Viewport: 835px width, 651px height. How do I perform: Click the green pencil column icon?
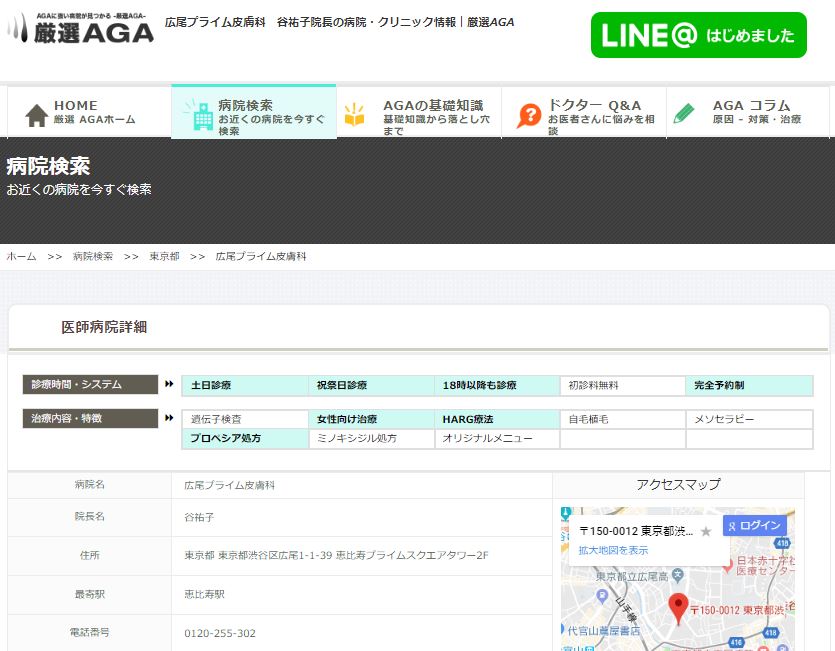684,113
